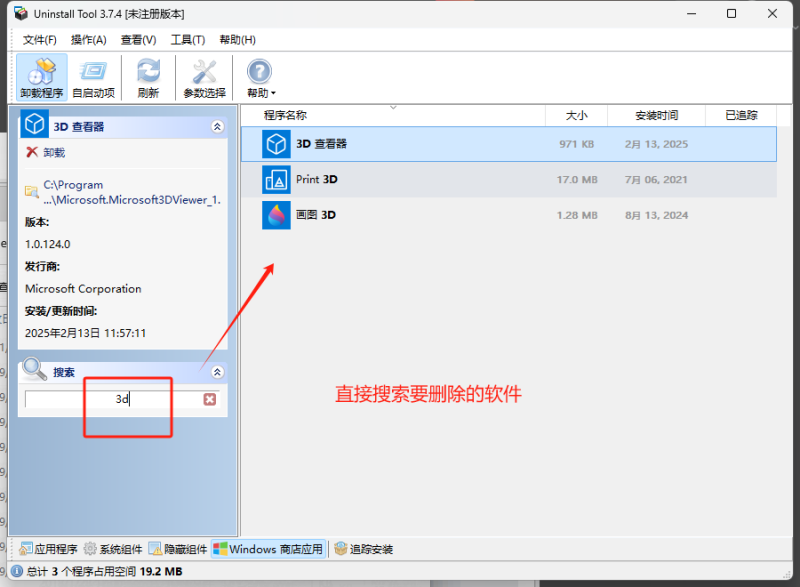The width and height of the screenshot is (800, 587).
Task: Sort by 已追踪 column header
Action: (741, 115)
